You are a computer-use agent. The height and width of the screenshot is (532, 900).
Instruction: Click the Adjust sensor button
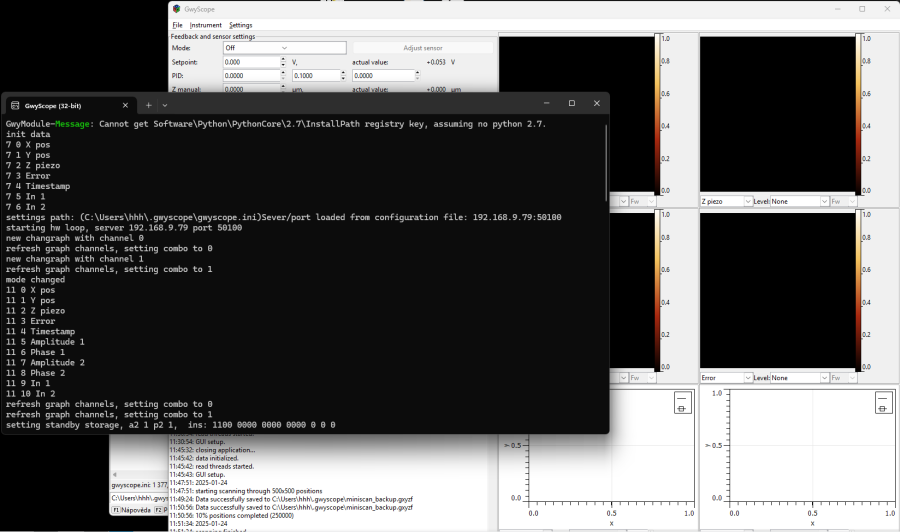[x=422, y=47]
